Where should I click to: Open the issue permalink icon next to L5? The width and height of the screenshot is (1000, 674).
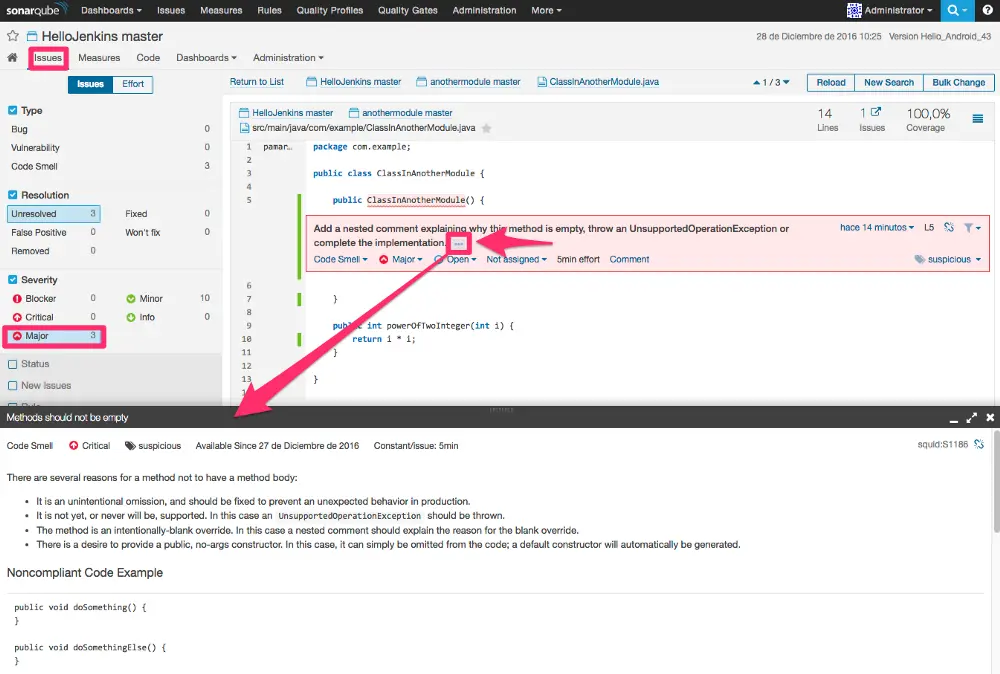tap(949, 227)
